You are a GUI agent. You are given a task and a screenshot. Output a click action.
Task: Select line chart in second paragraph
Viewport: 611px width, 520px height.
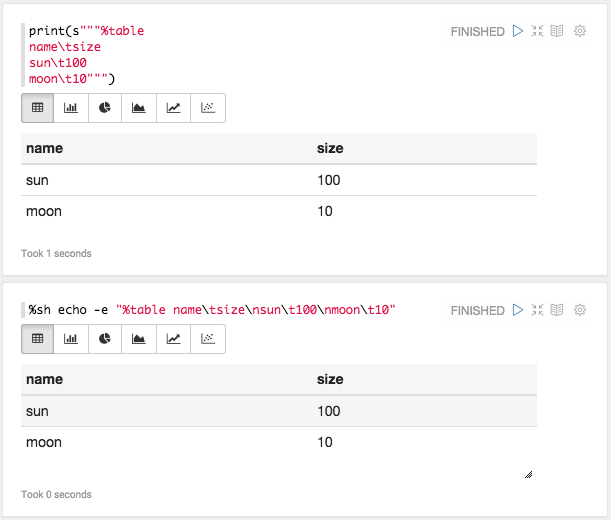point(173,339)
